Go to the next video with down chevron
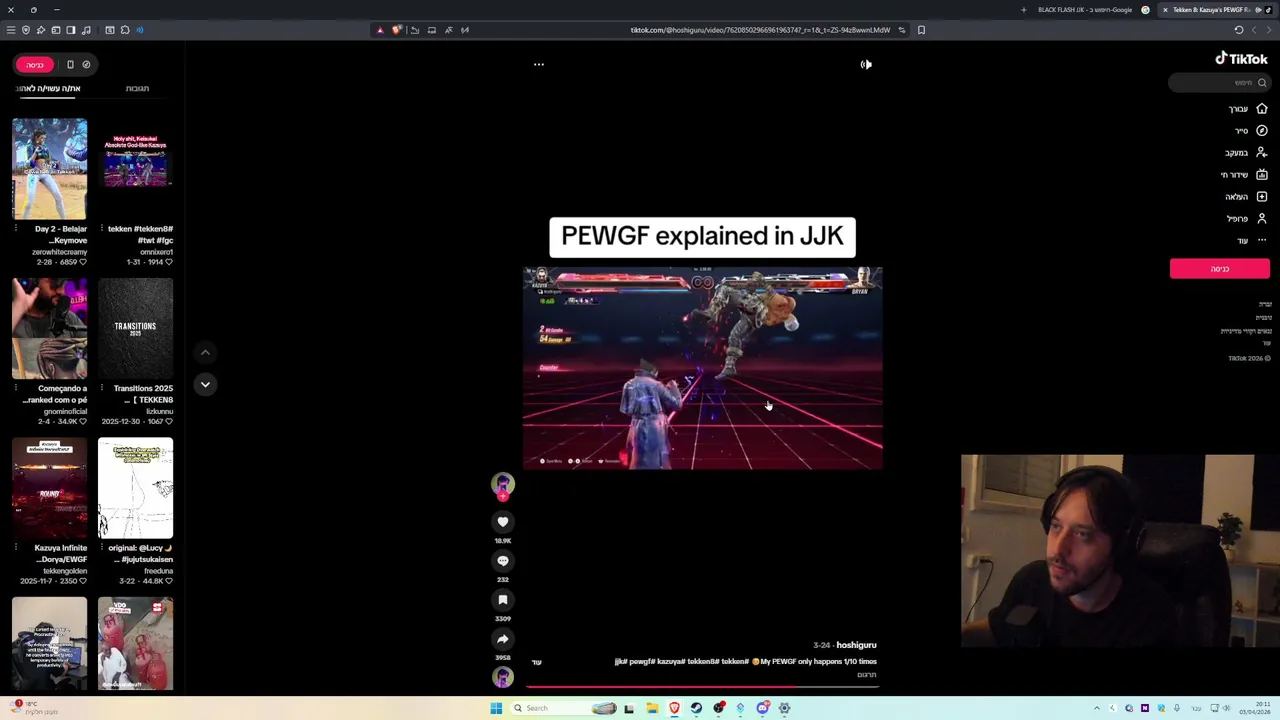 pyautogui.click(x=205, y=384)
